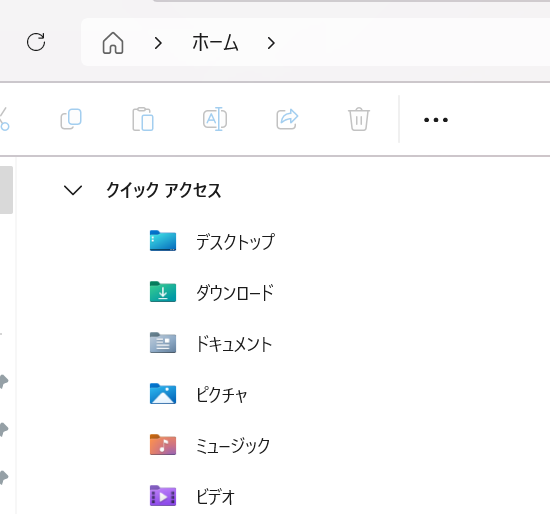Click the ミュージック folder icon
550x514 pixels.
(163, 445)
